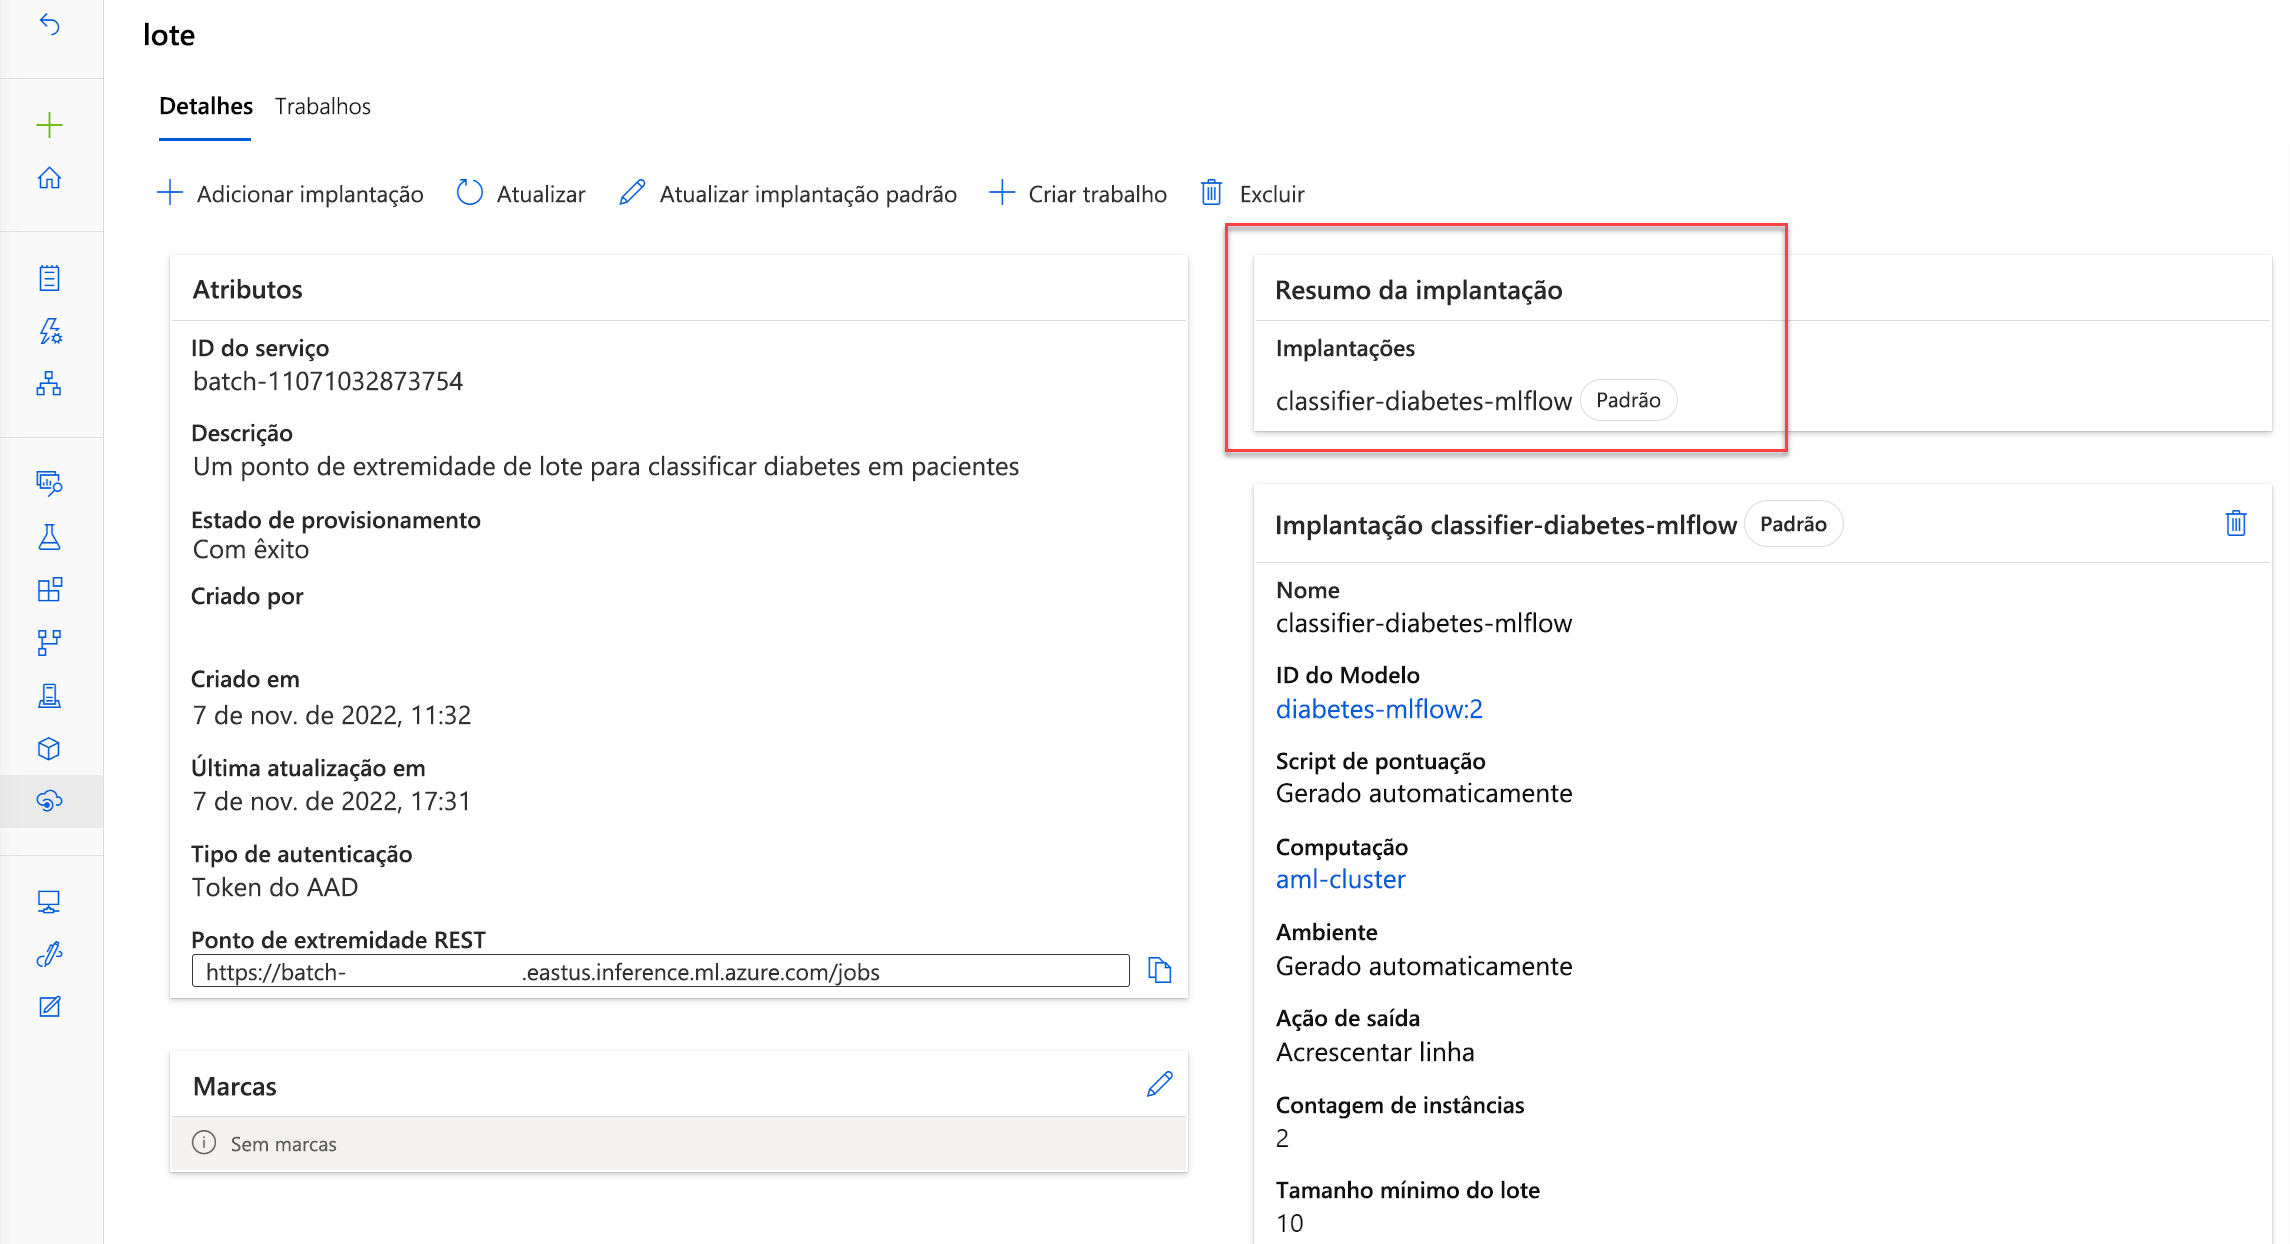The height and width of the screenshot is (1244, 2290).
Task: Select the Detalhes tab
Action: pos(202,106)
